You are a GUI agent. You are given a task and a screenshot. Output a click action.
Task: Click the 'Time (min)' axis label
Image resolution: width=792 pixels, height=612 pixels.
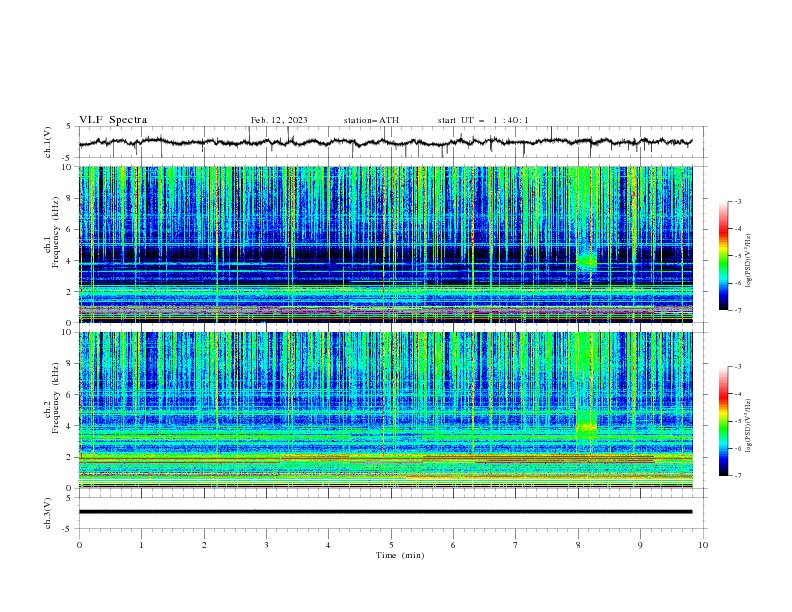tap(400, 555)
